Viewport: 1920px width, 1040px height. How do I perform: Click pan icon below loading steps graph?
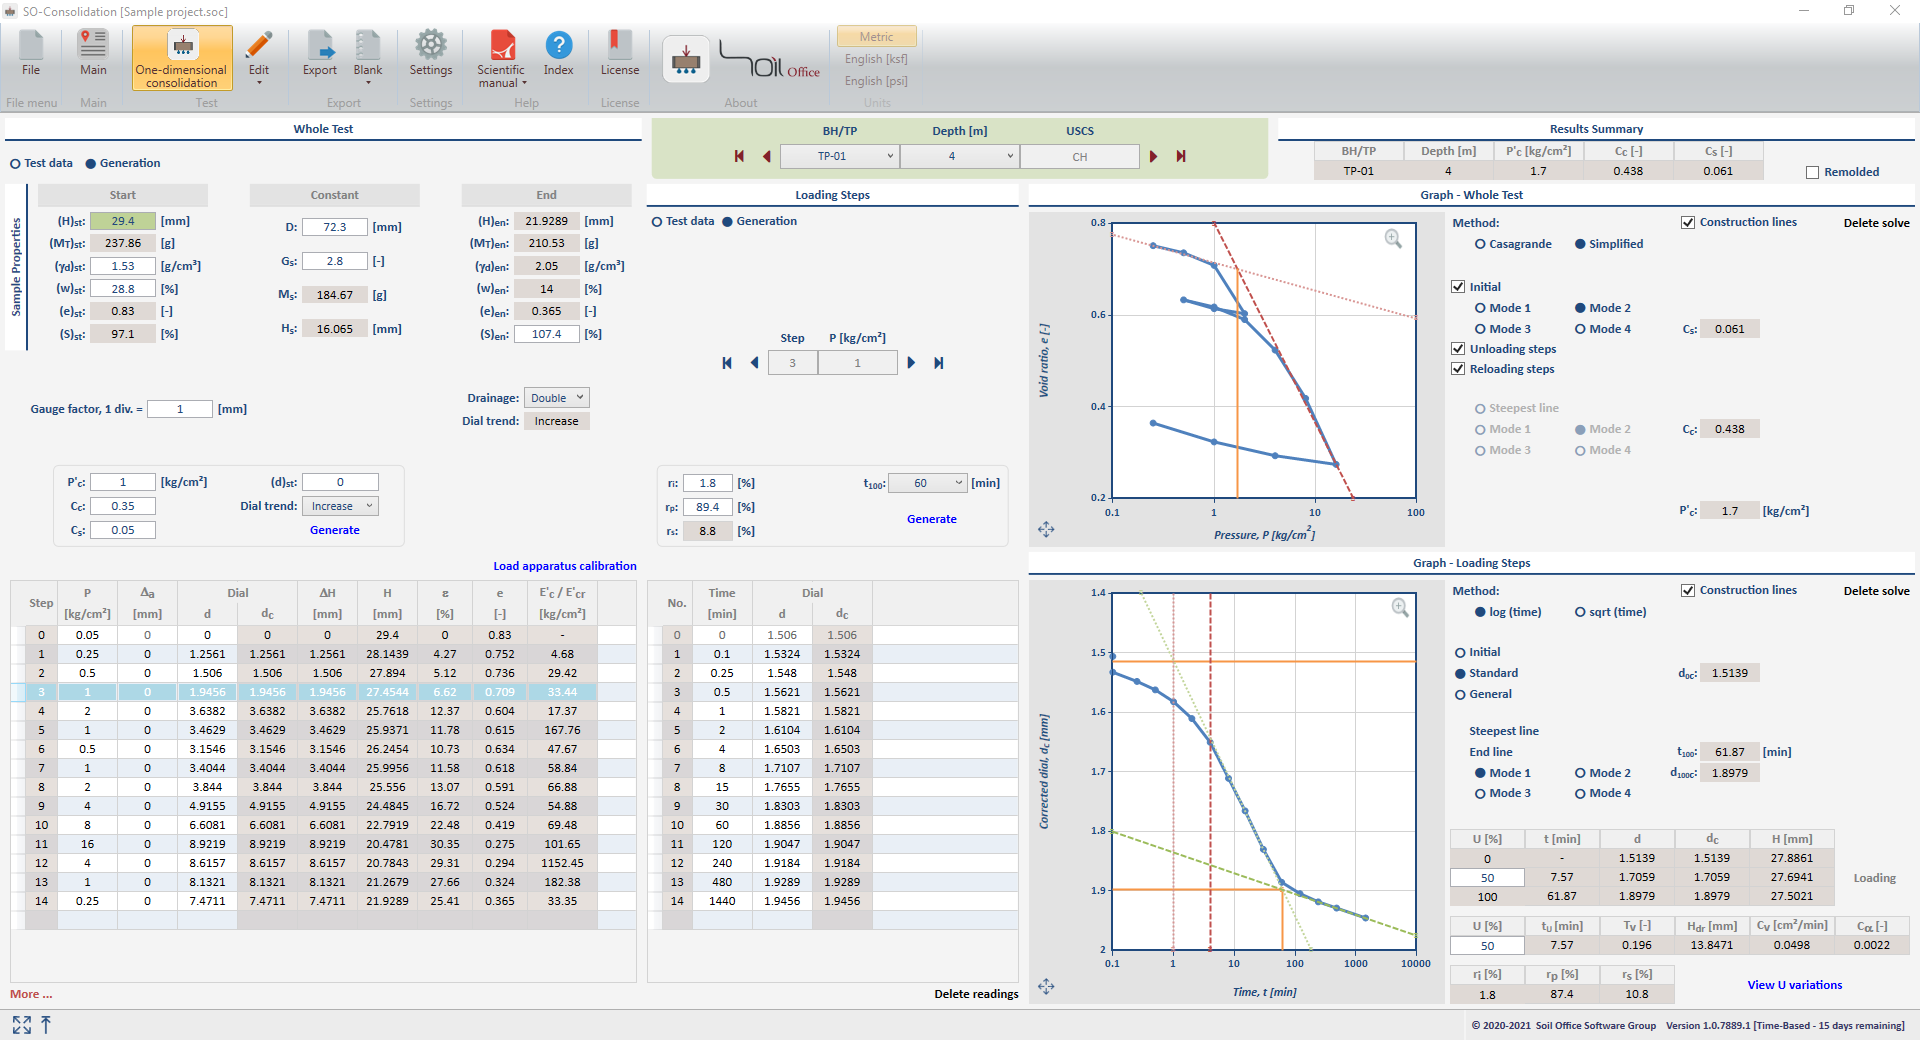click(1046, 986)
